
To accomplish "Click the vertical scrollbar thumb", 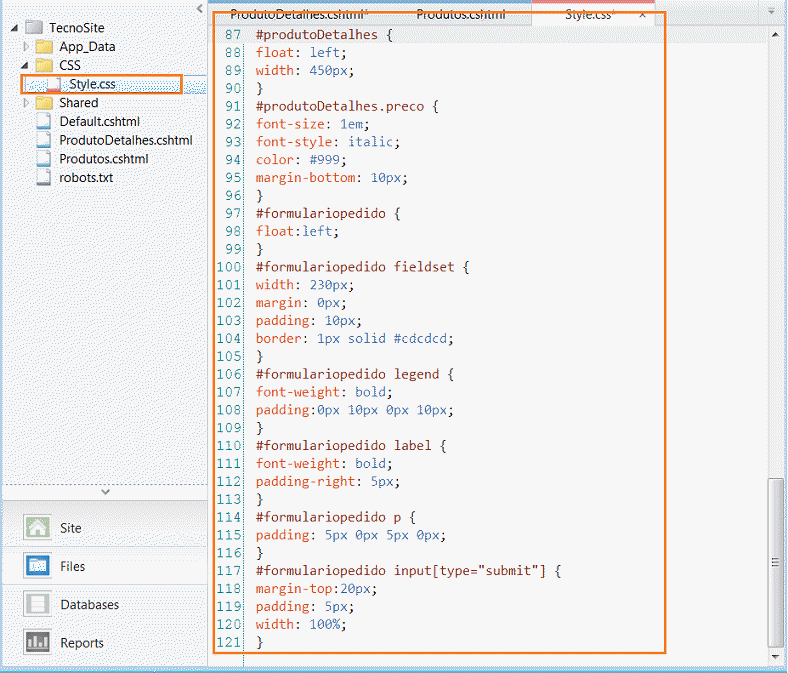I will click(x=775, y=563).
